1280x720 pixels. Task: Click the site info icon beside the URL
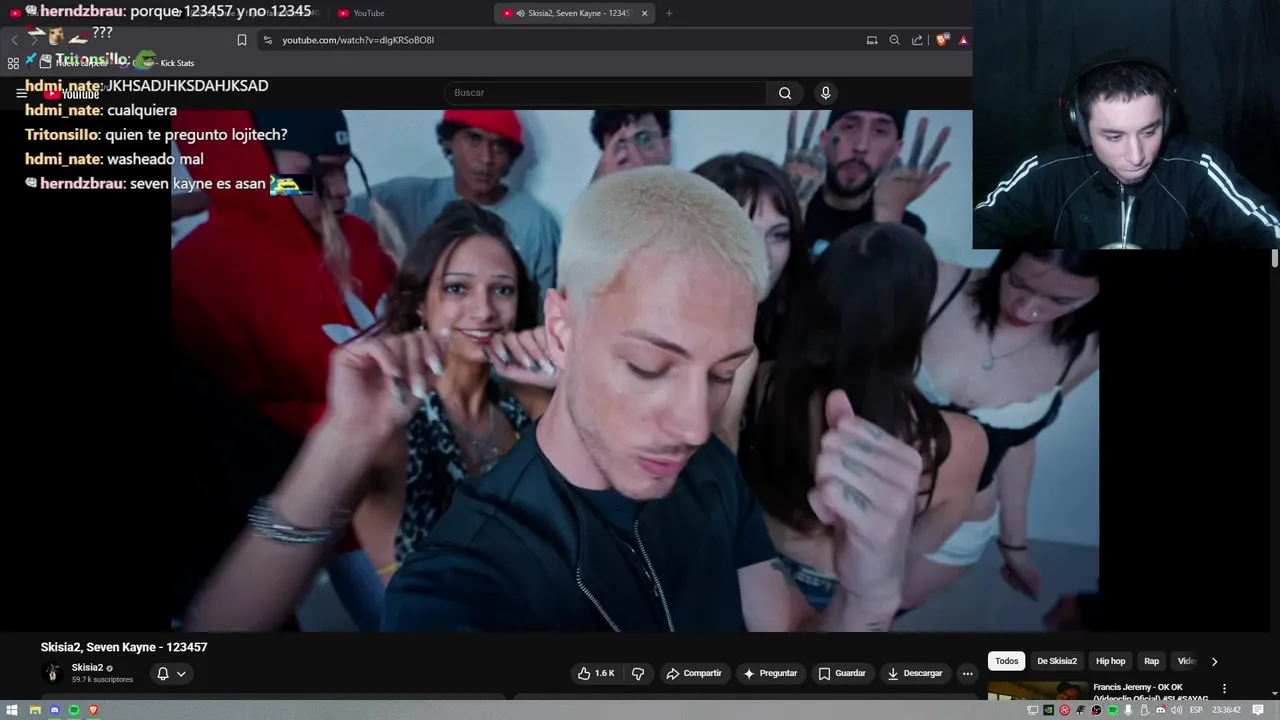266,40
